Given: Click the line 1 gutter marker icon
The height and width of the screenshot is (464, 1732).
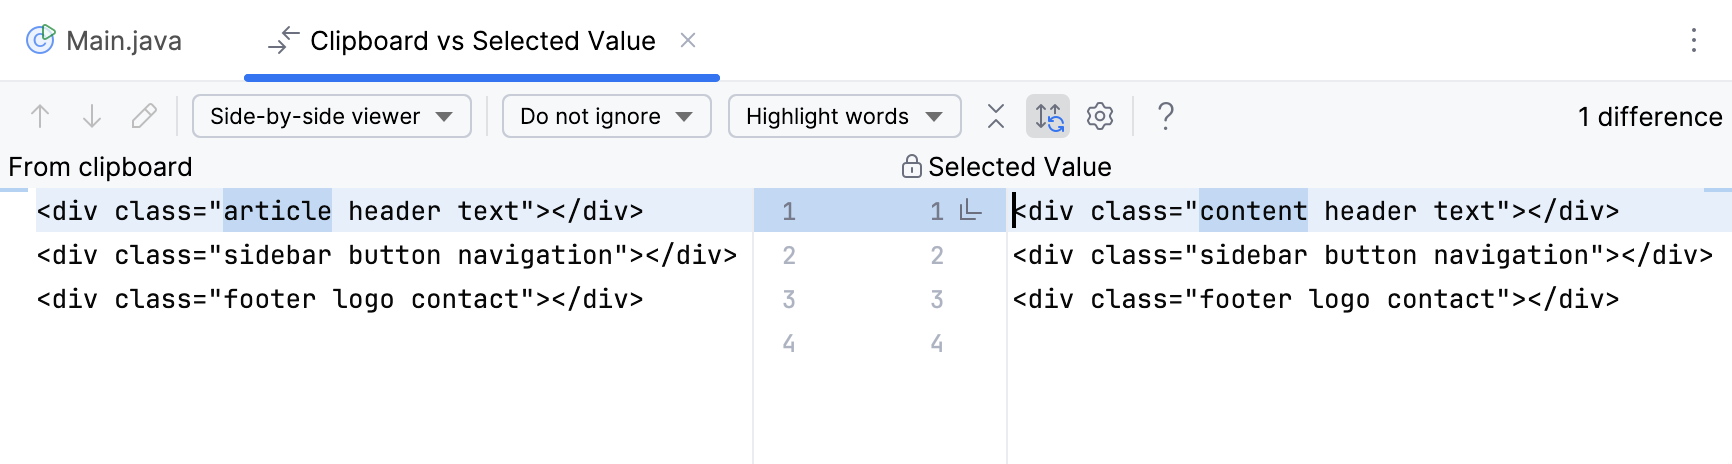Looking at the screenshot, I should click(x=970, y=211).
